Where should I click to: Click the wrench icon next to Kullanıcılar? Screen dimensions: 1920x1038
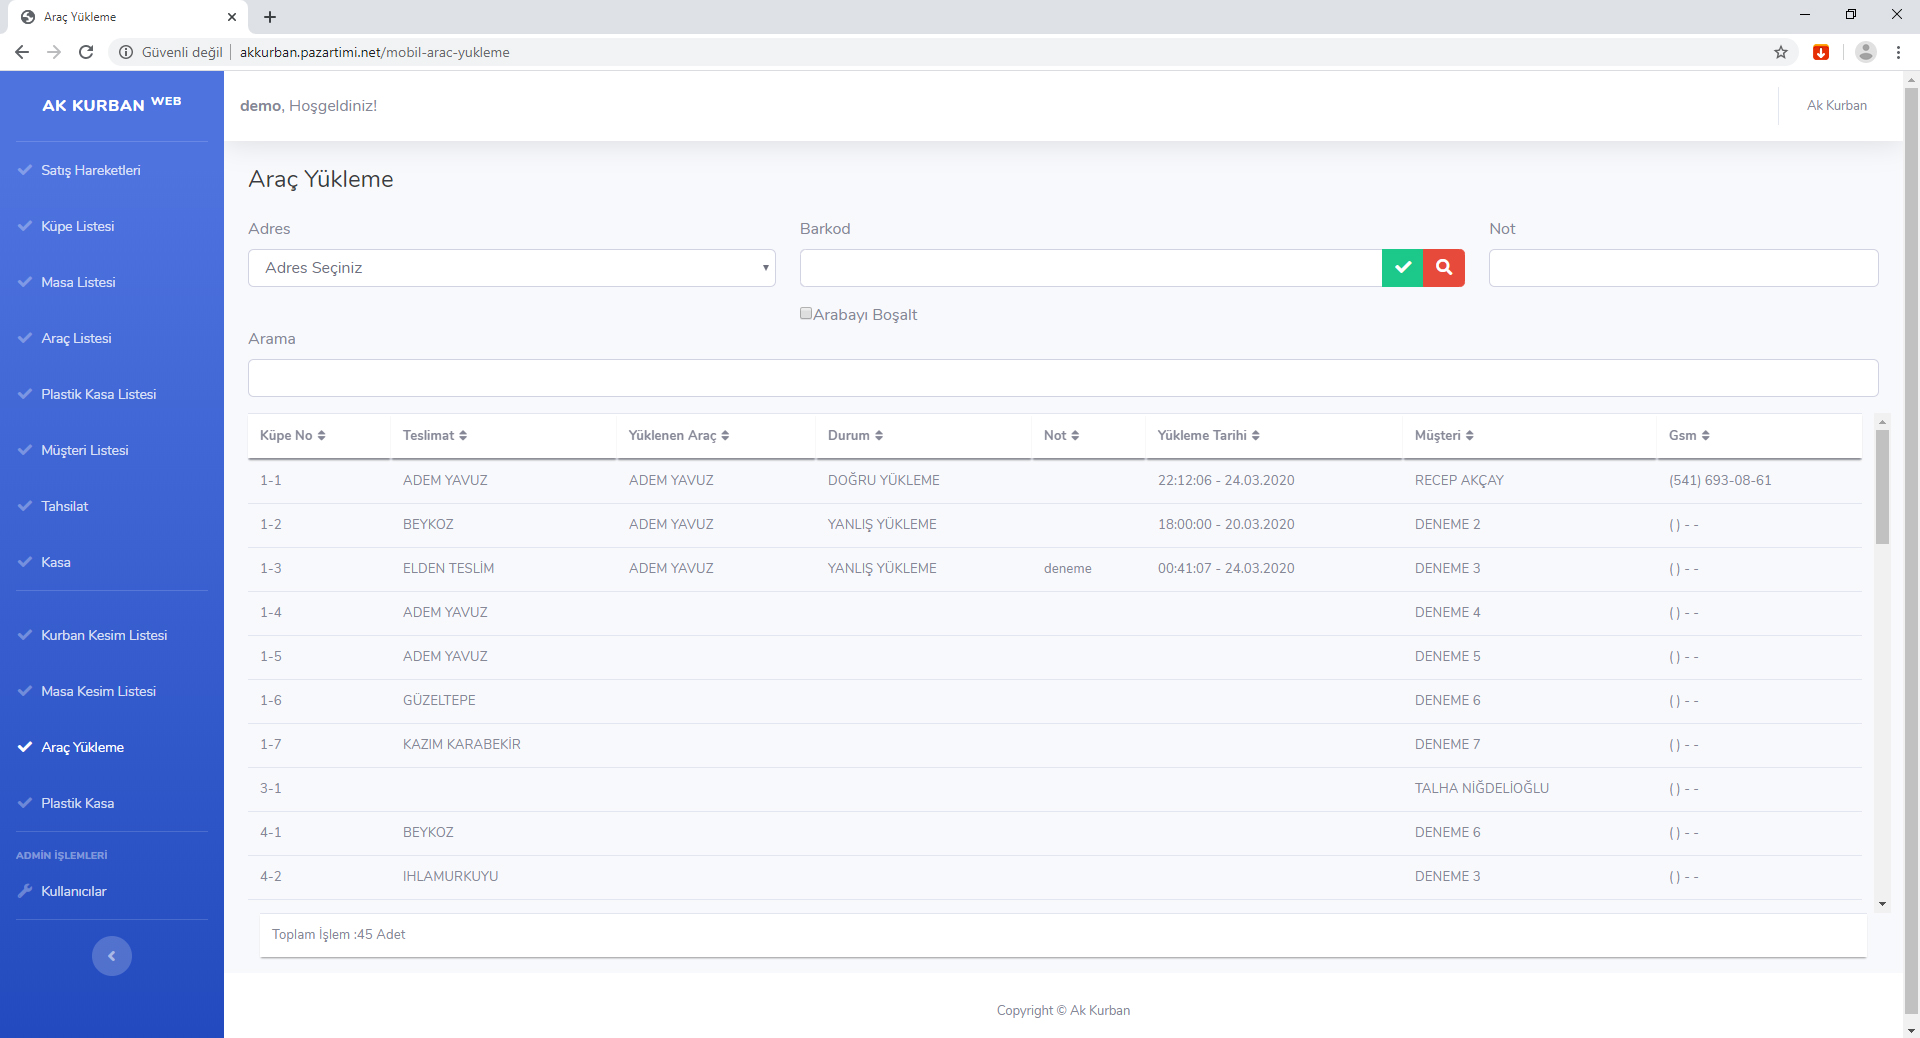coord(25,891)
